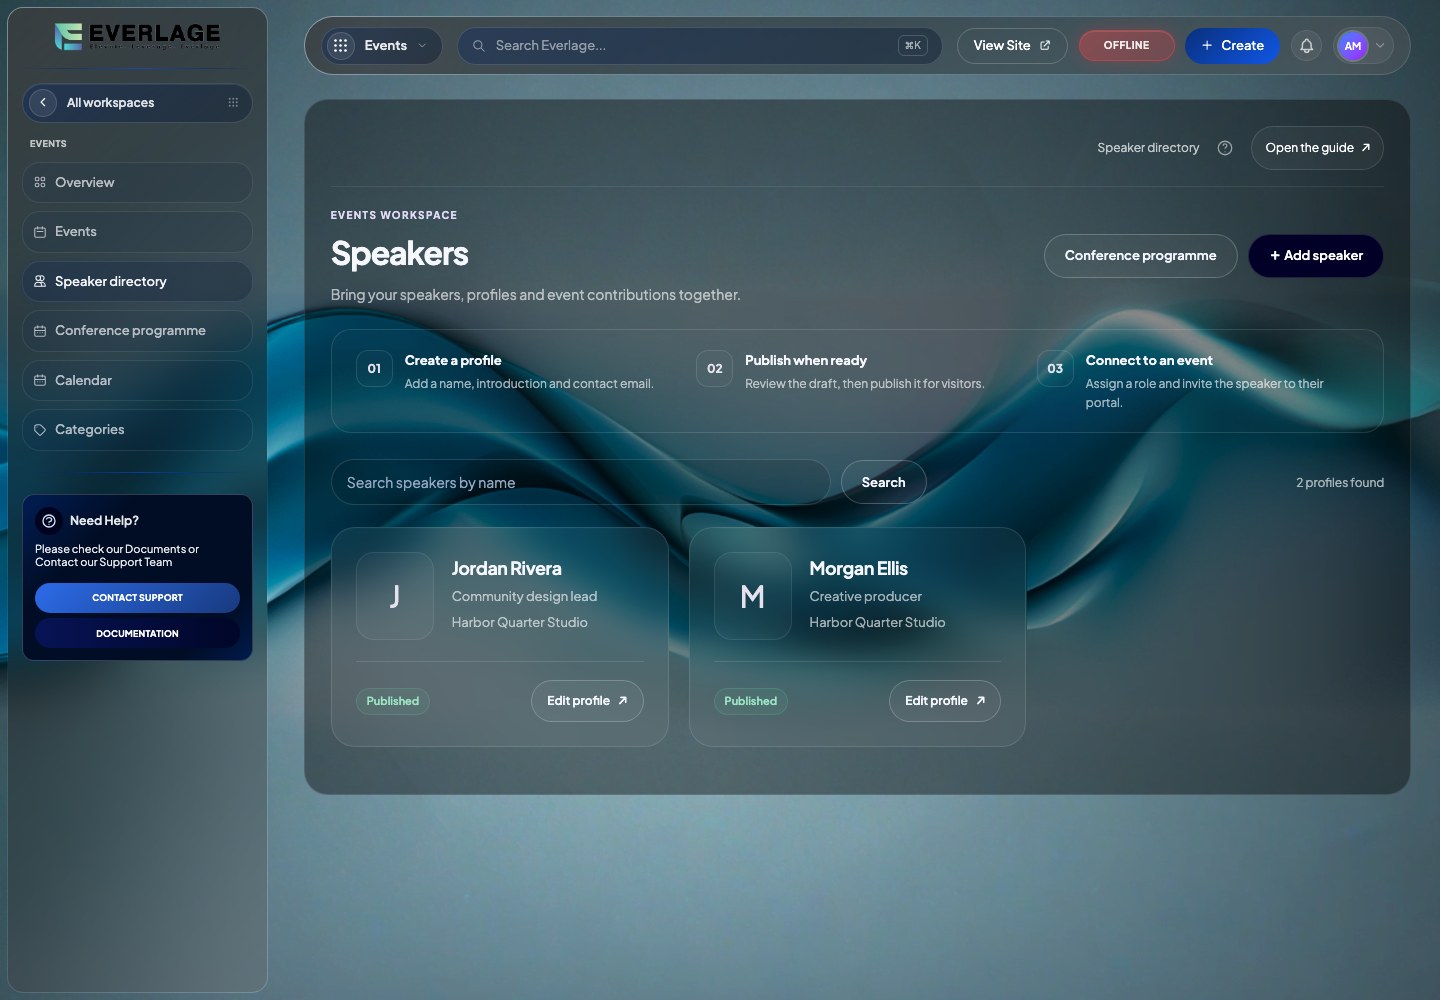
Task: Click the M avatar for Morgan Ellis
Action: [753, 596]
